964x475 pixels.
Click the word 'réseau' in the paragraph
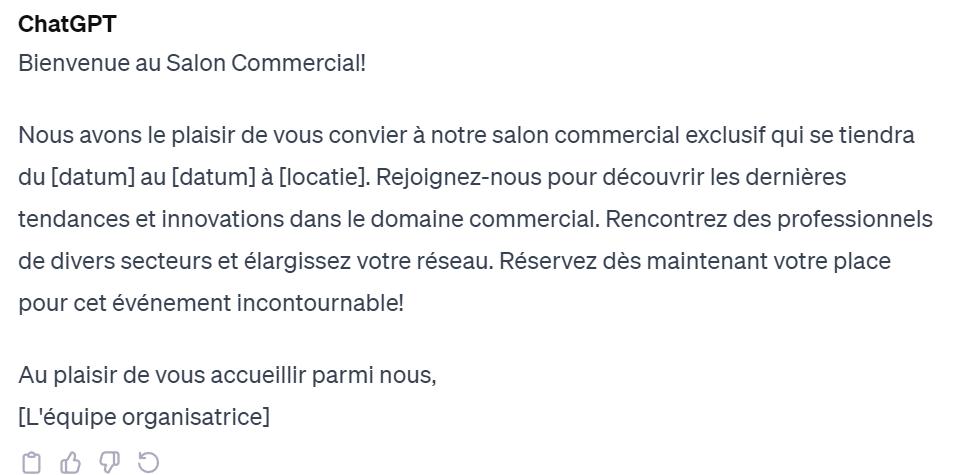tap(457, 261)
